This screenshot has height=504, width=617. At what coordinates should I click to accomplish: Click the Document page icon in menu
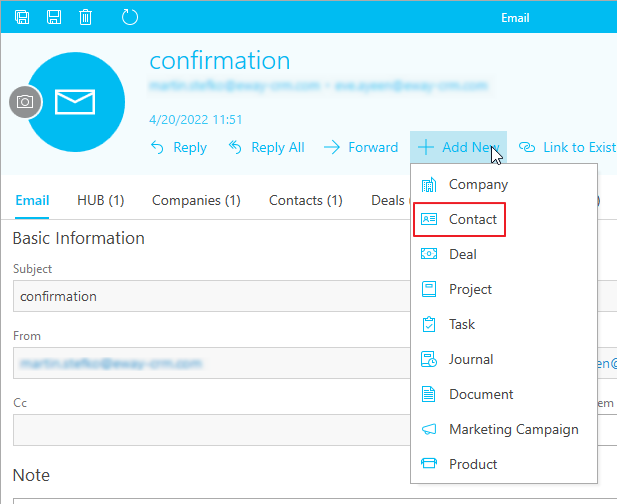[x=429, y=394]
